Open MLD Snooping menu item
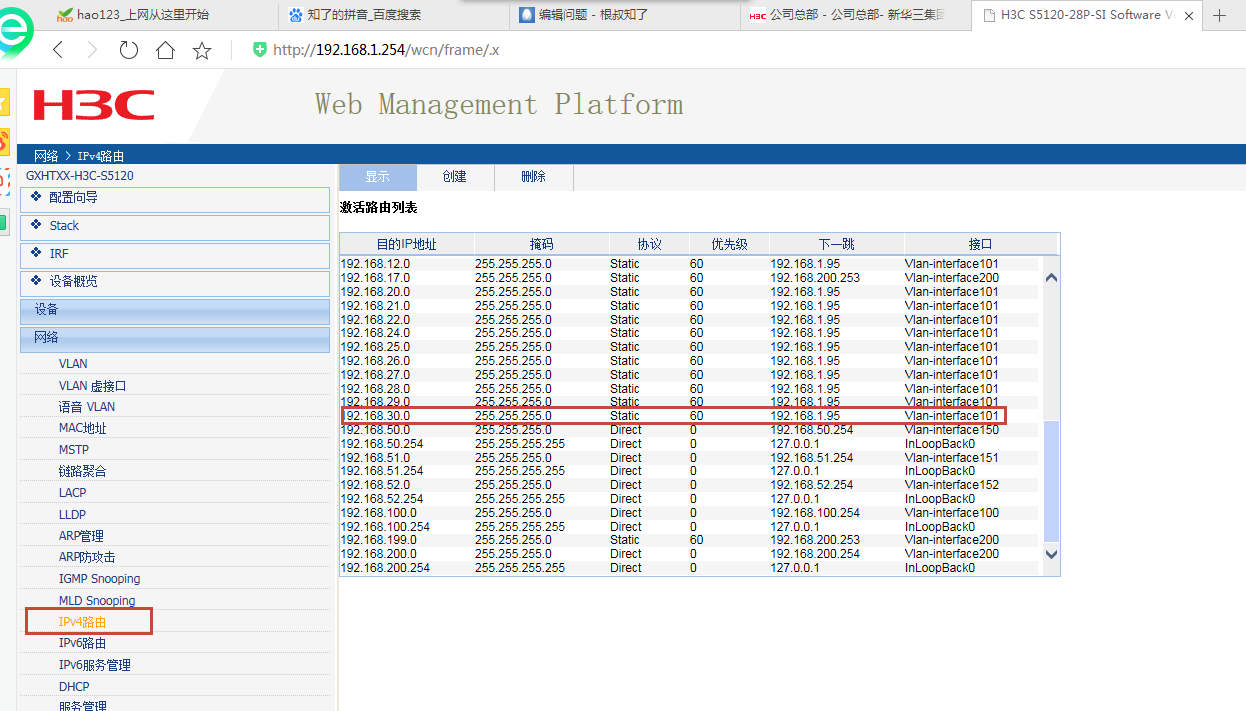 [97, 601]
